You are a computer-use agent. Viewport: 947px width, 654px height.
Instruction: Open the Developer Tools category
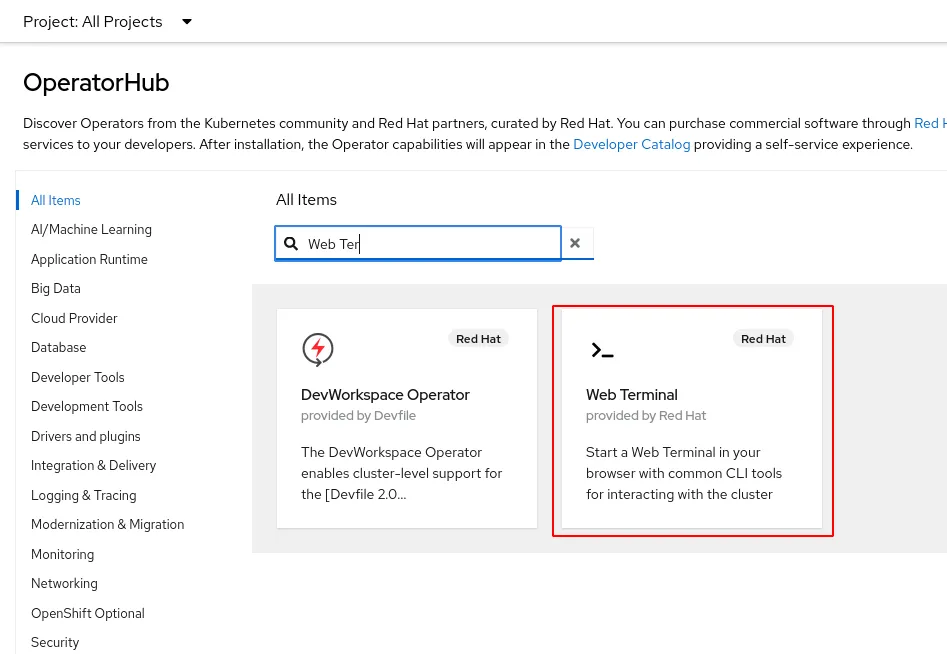pos(78,377)
